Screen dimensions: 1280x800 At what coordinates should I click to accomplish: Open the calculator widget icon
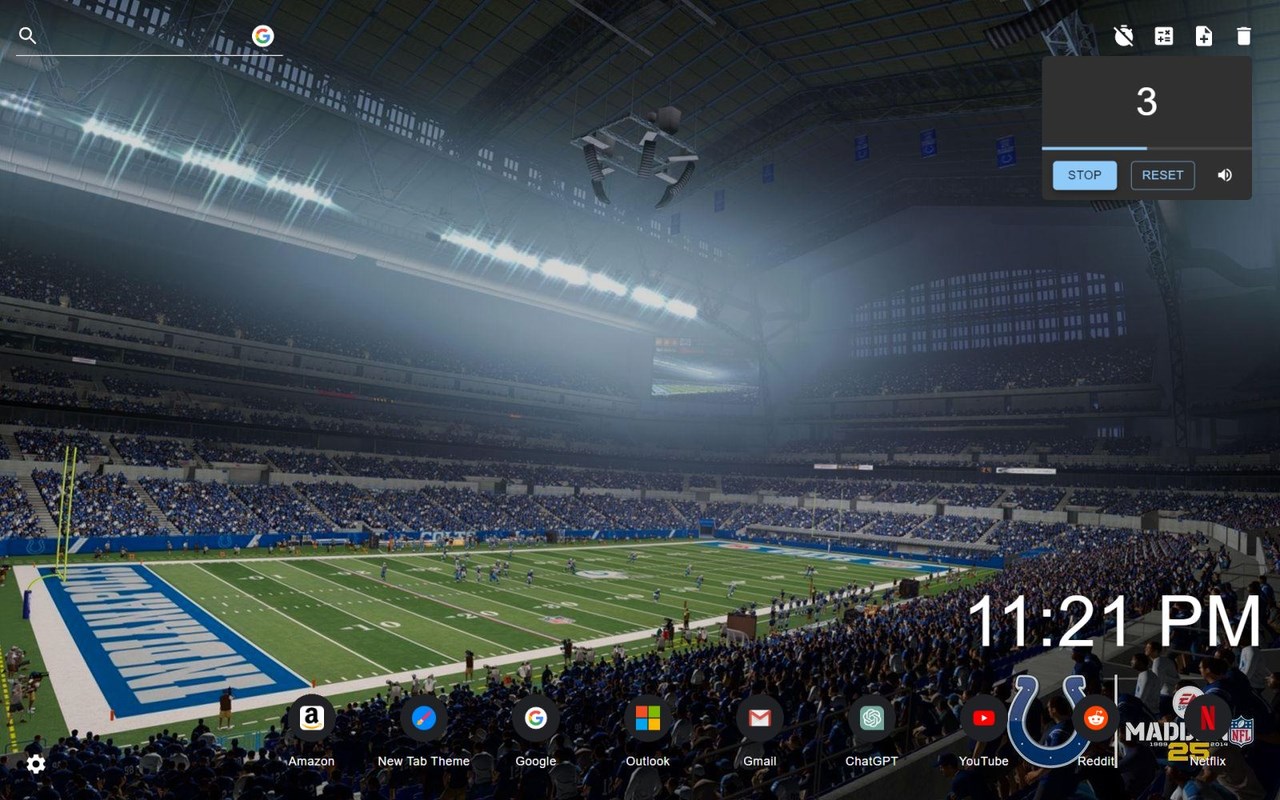1164,36
